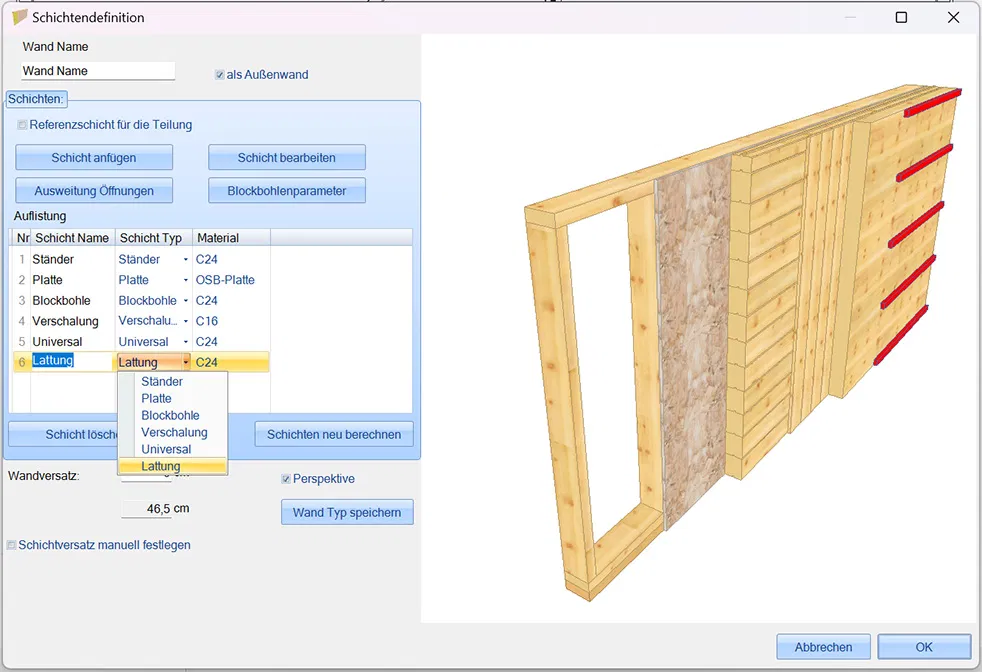
Task: Toggle the 'als Außenwand' checkbox
Action: point(220,75)
